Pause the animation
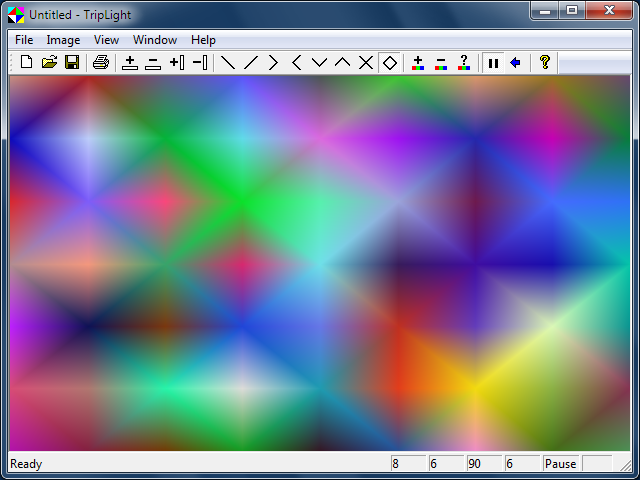Screen dimensions: 640x480 pos(493,63)
